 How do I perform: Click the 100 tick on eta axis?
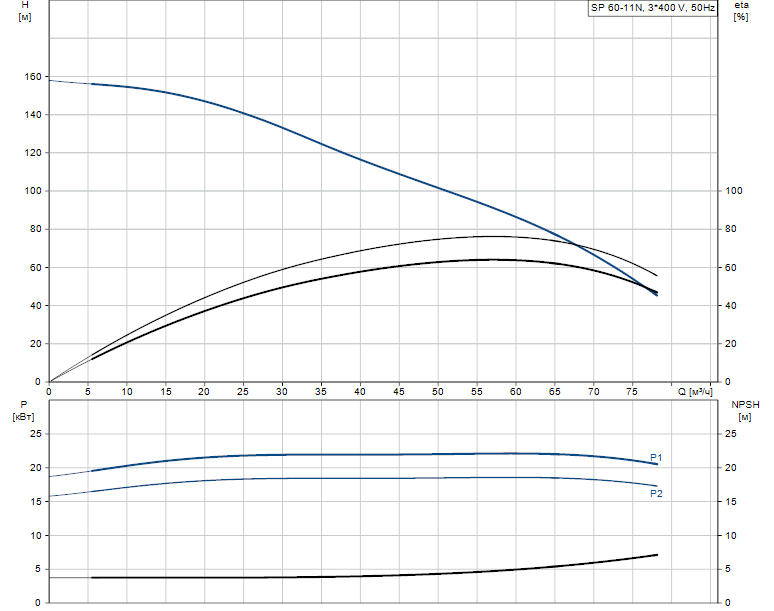734,191
